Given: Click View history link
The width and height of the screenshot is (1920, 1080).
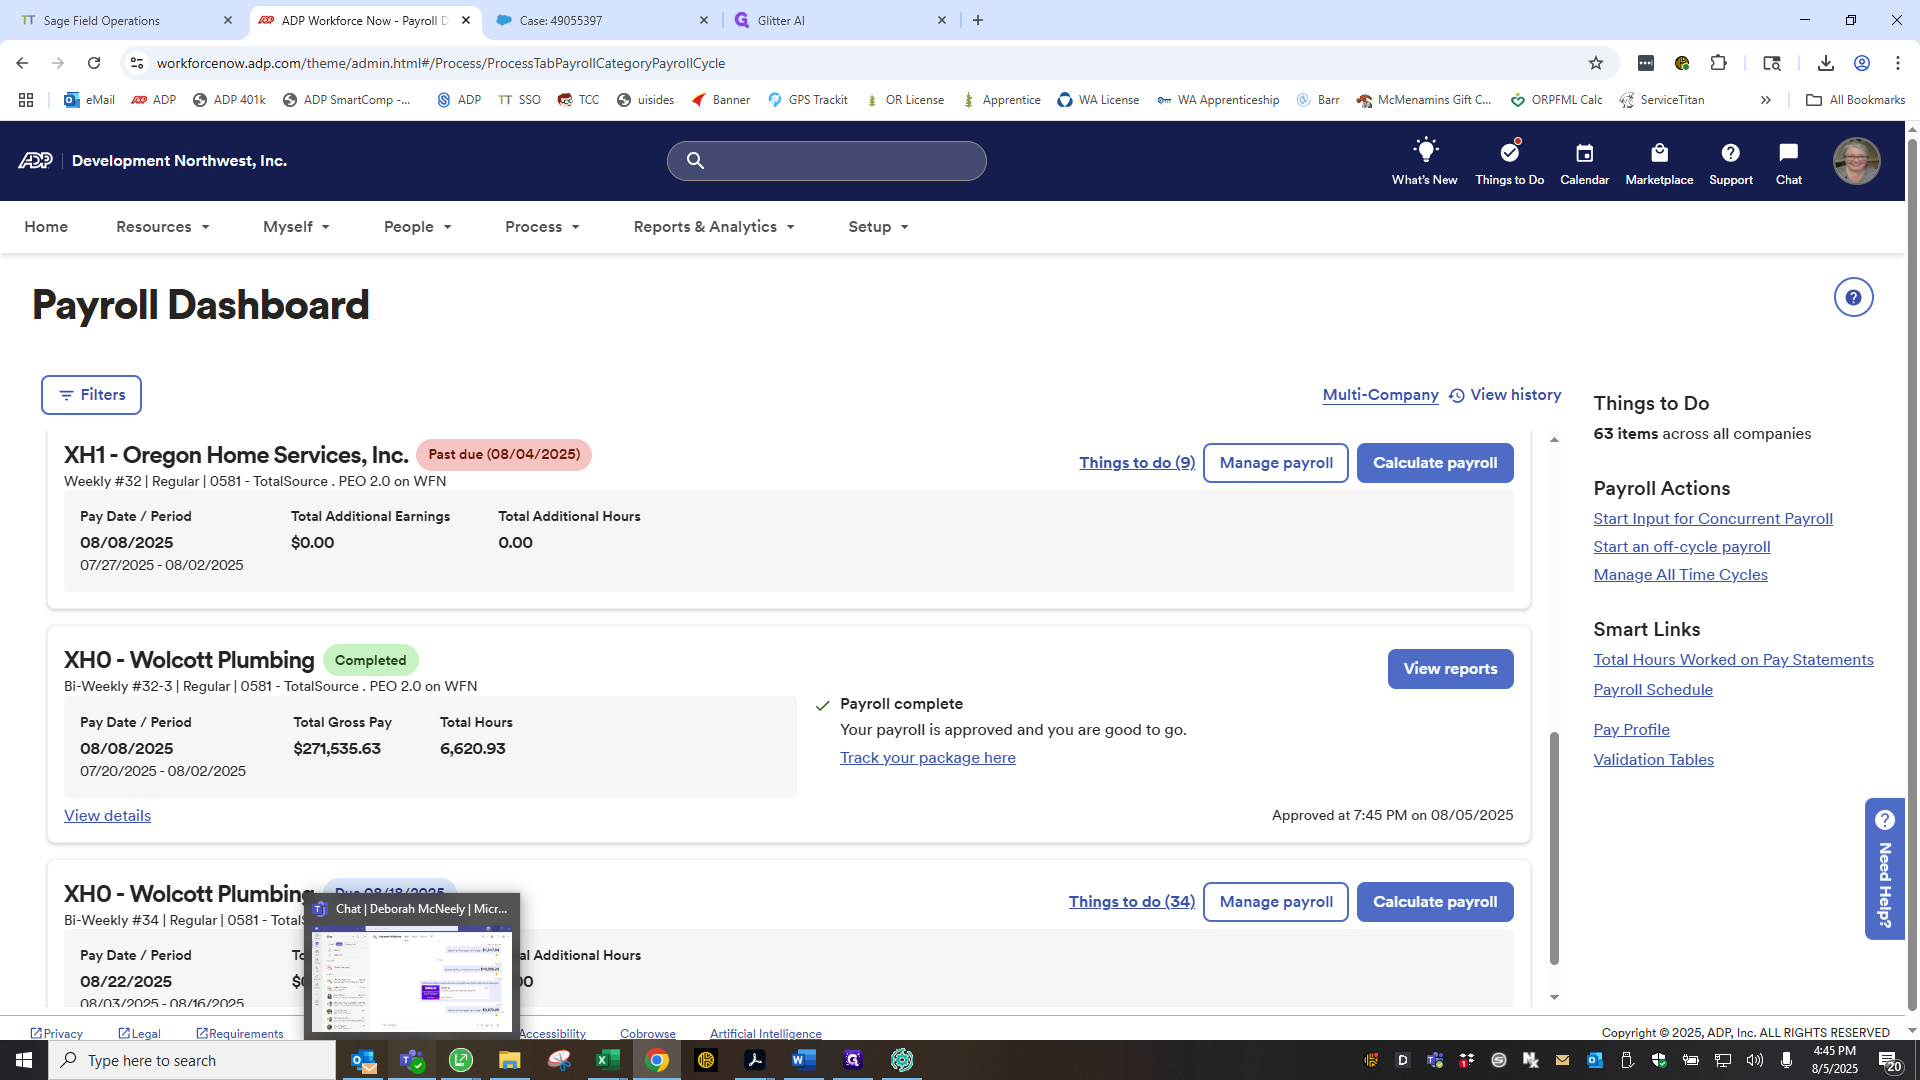Looking at the screenshot, I should (x=1505, y=395).
